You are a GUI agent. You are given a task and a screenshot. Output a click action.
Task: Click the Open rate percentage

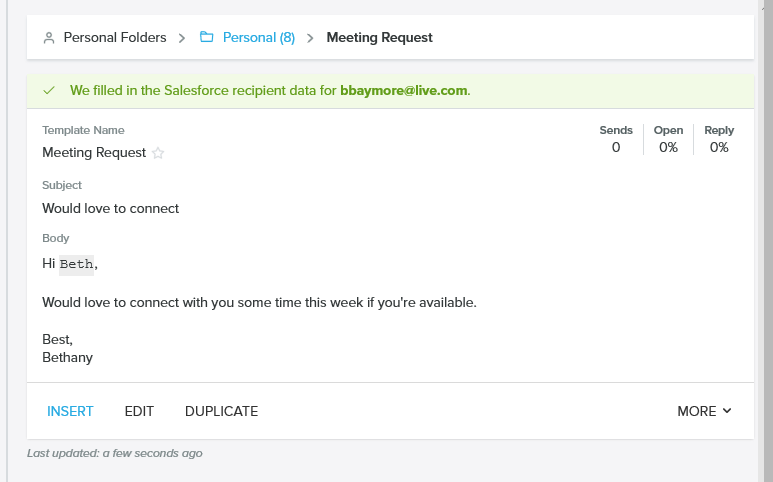point(668,147)
